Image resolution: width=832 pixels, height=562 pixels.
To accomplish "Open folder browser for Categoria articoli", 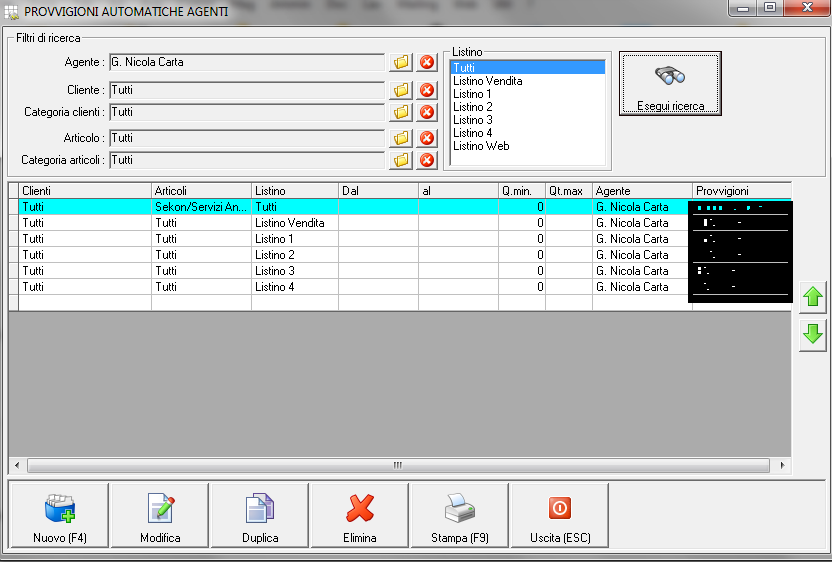I will click(401, 160).
